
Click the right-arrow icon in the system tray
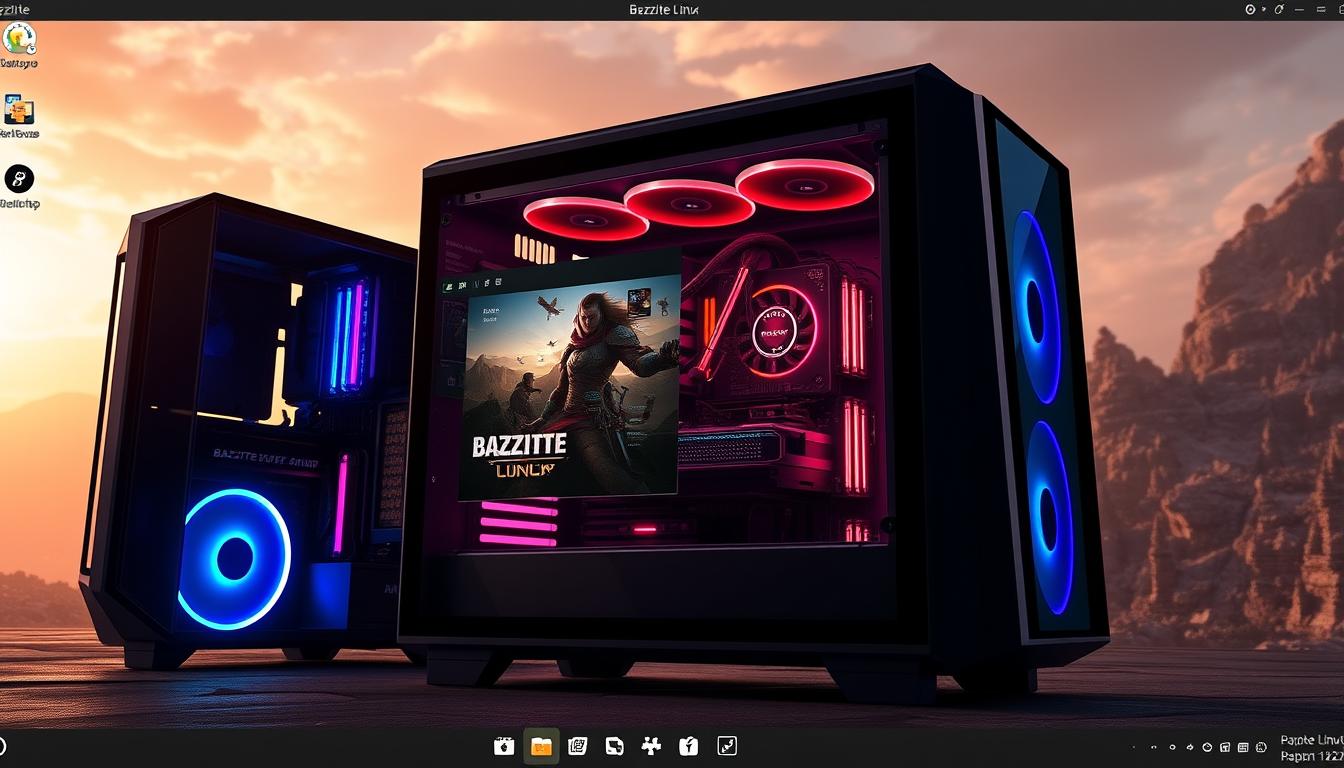click(x=1190, y=747)
